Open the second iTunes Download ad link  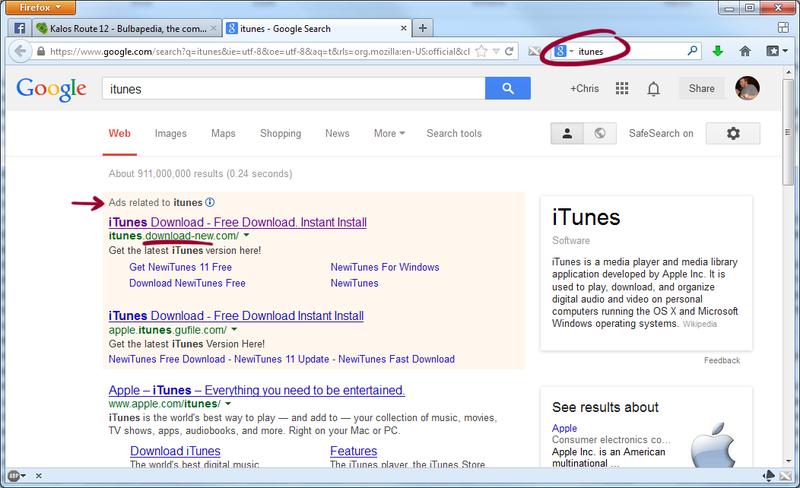pyautogui.click(x=236, y=316)
